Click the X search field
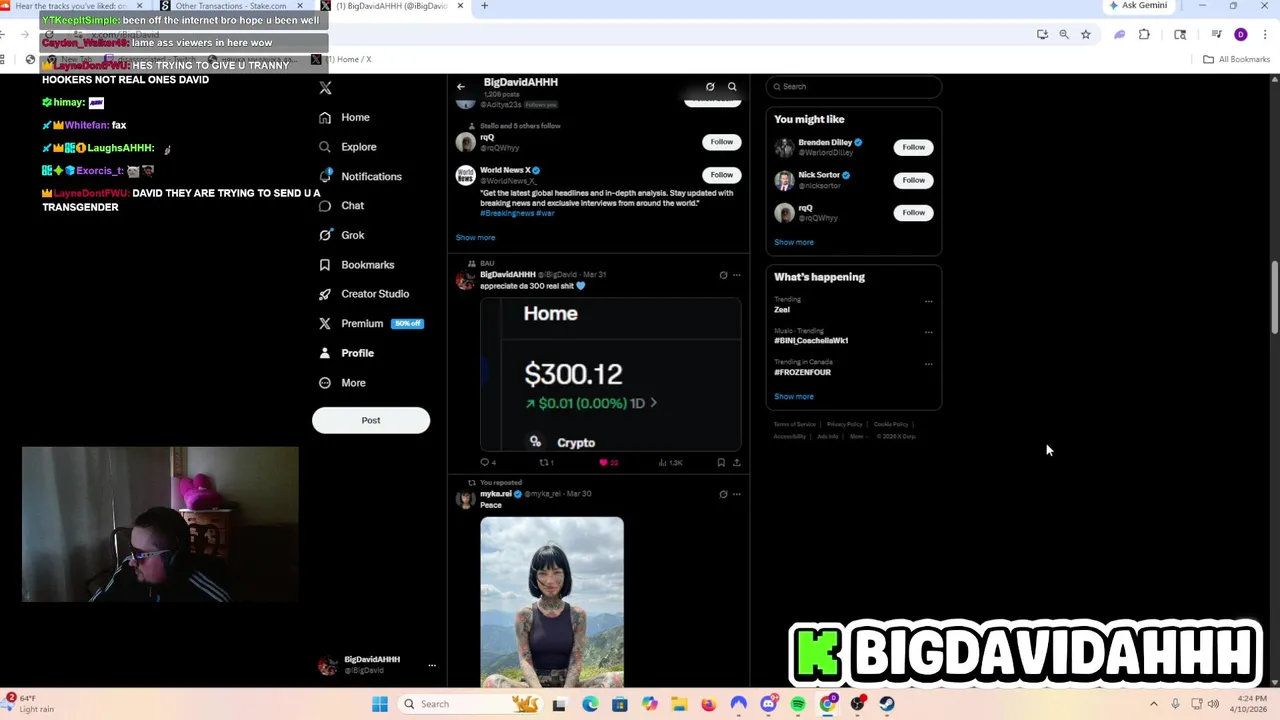 pyautogui.click(x=854, y=87)
